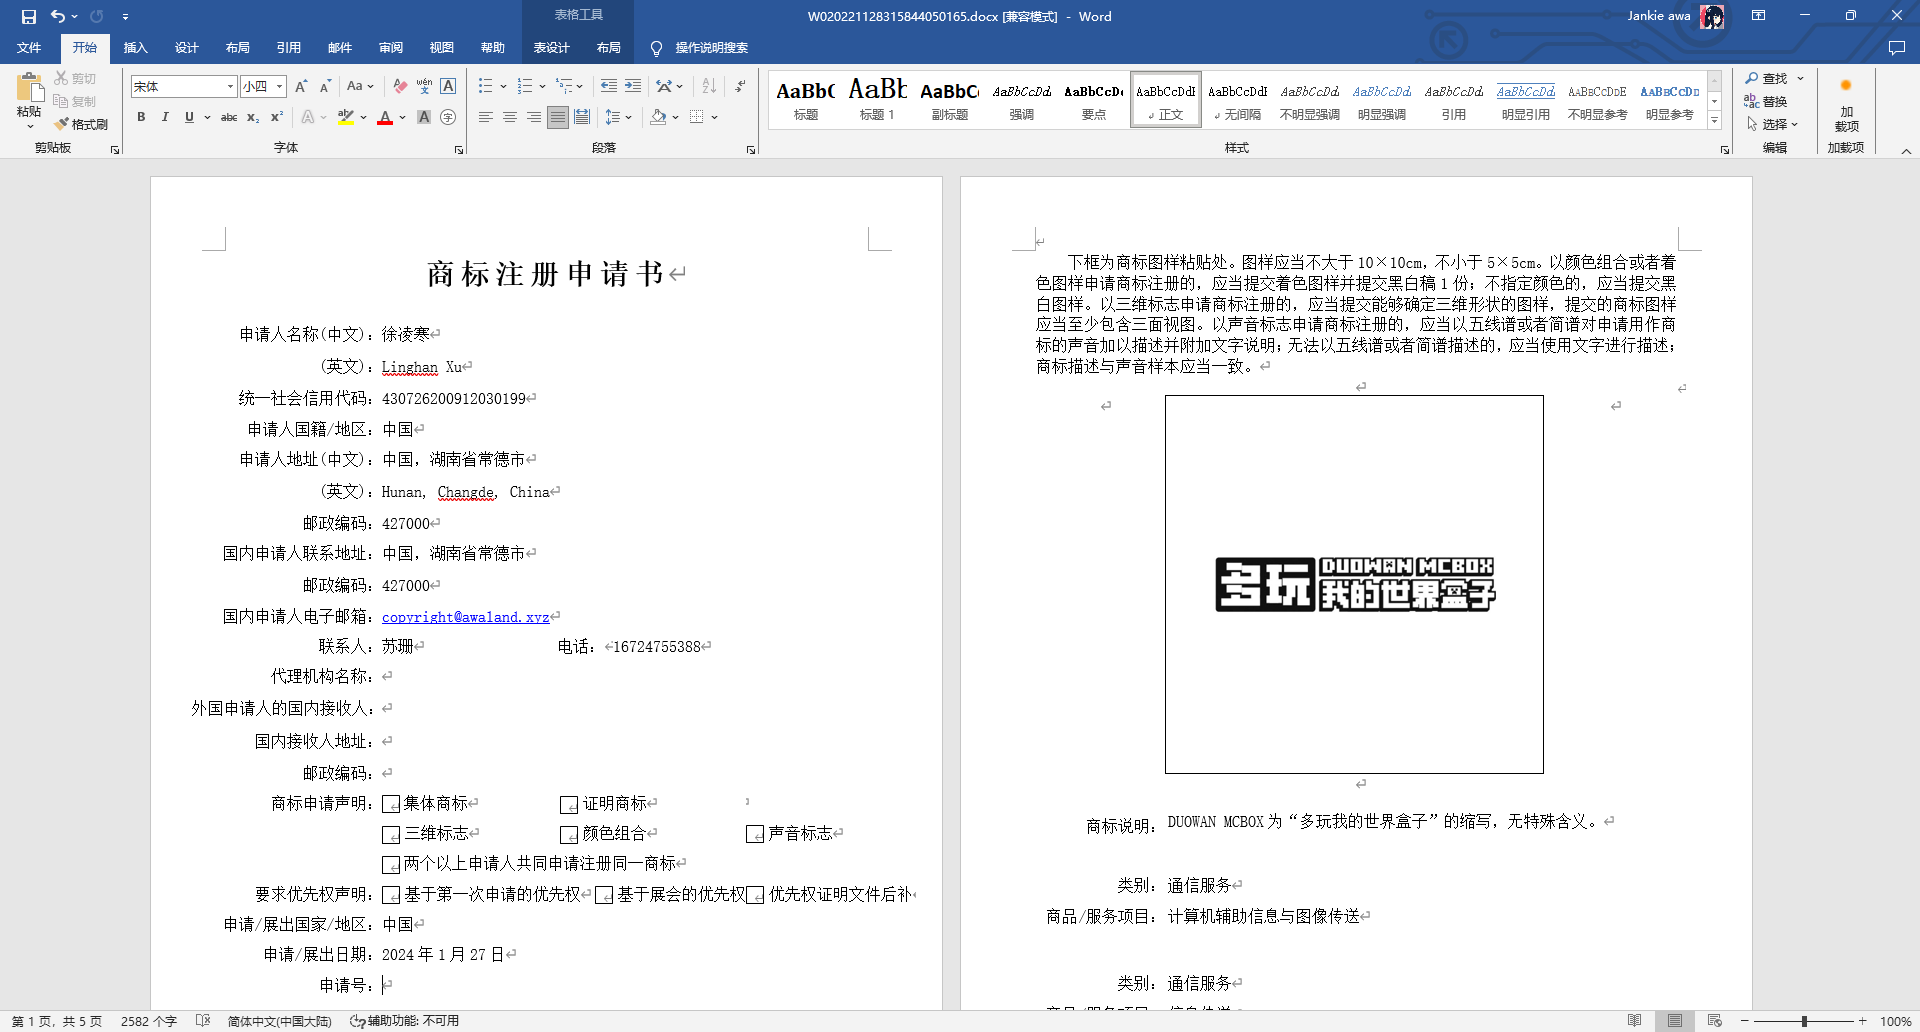Switch to the 设计 tab

pyautogui.click(x=186, y=48)
